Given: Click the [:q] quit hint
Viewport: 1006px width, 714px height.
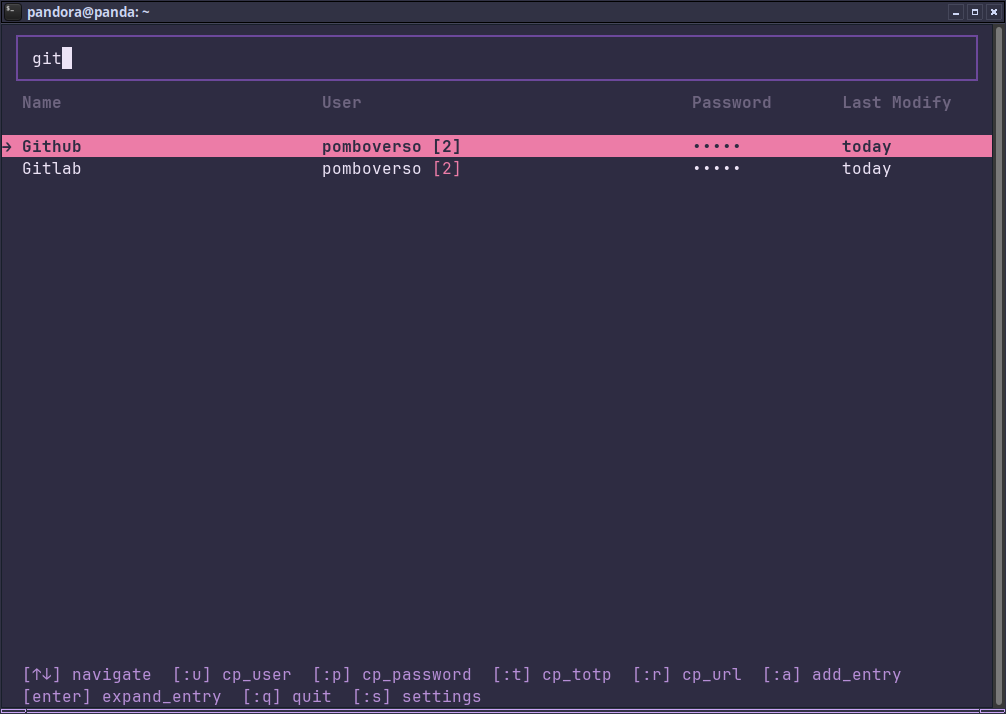Looking at the screenshot, I should pos(287,697).
